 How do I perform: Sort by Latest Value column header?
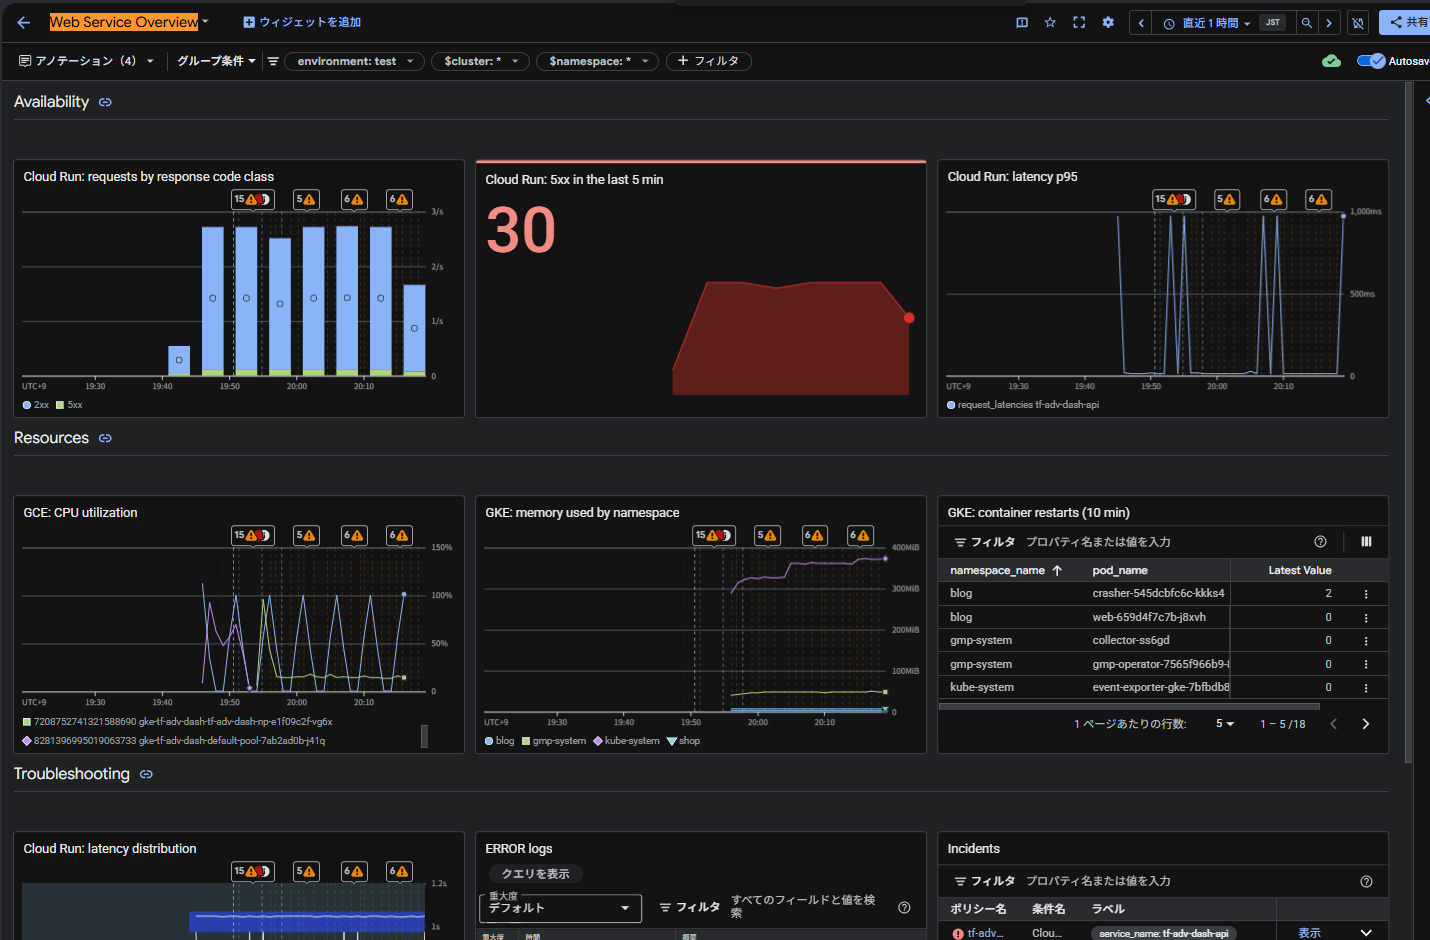pos(1300,571)
